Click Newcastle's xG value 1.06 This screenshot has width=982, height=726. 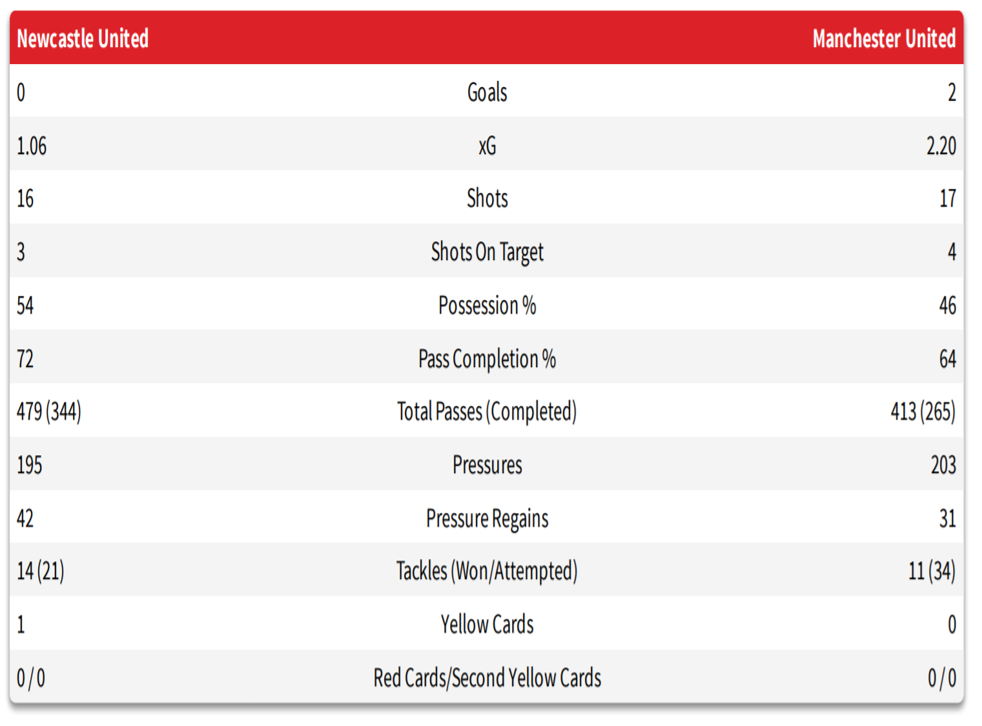[31, 146]
